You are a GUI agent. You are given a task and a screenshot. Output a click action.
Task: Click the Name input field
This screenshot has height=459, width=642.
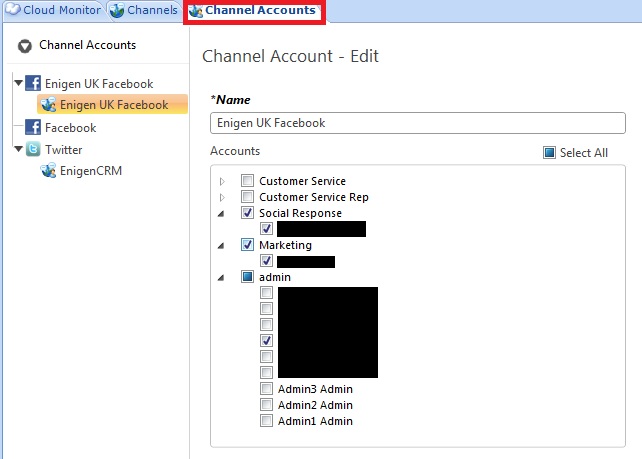point(418,123)
